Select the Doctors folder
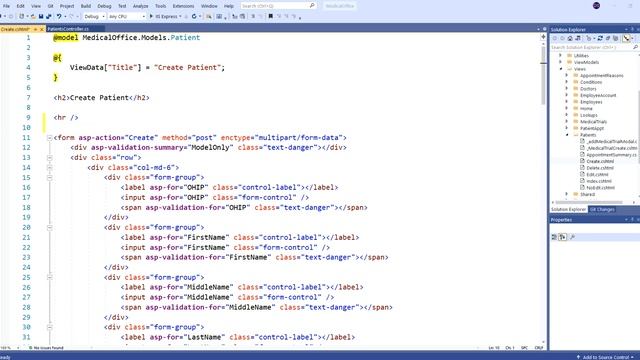The image size is (640, 360). (x=588, y=89)
